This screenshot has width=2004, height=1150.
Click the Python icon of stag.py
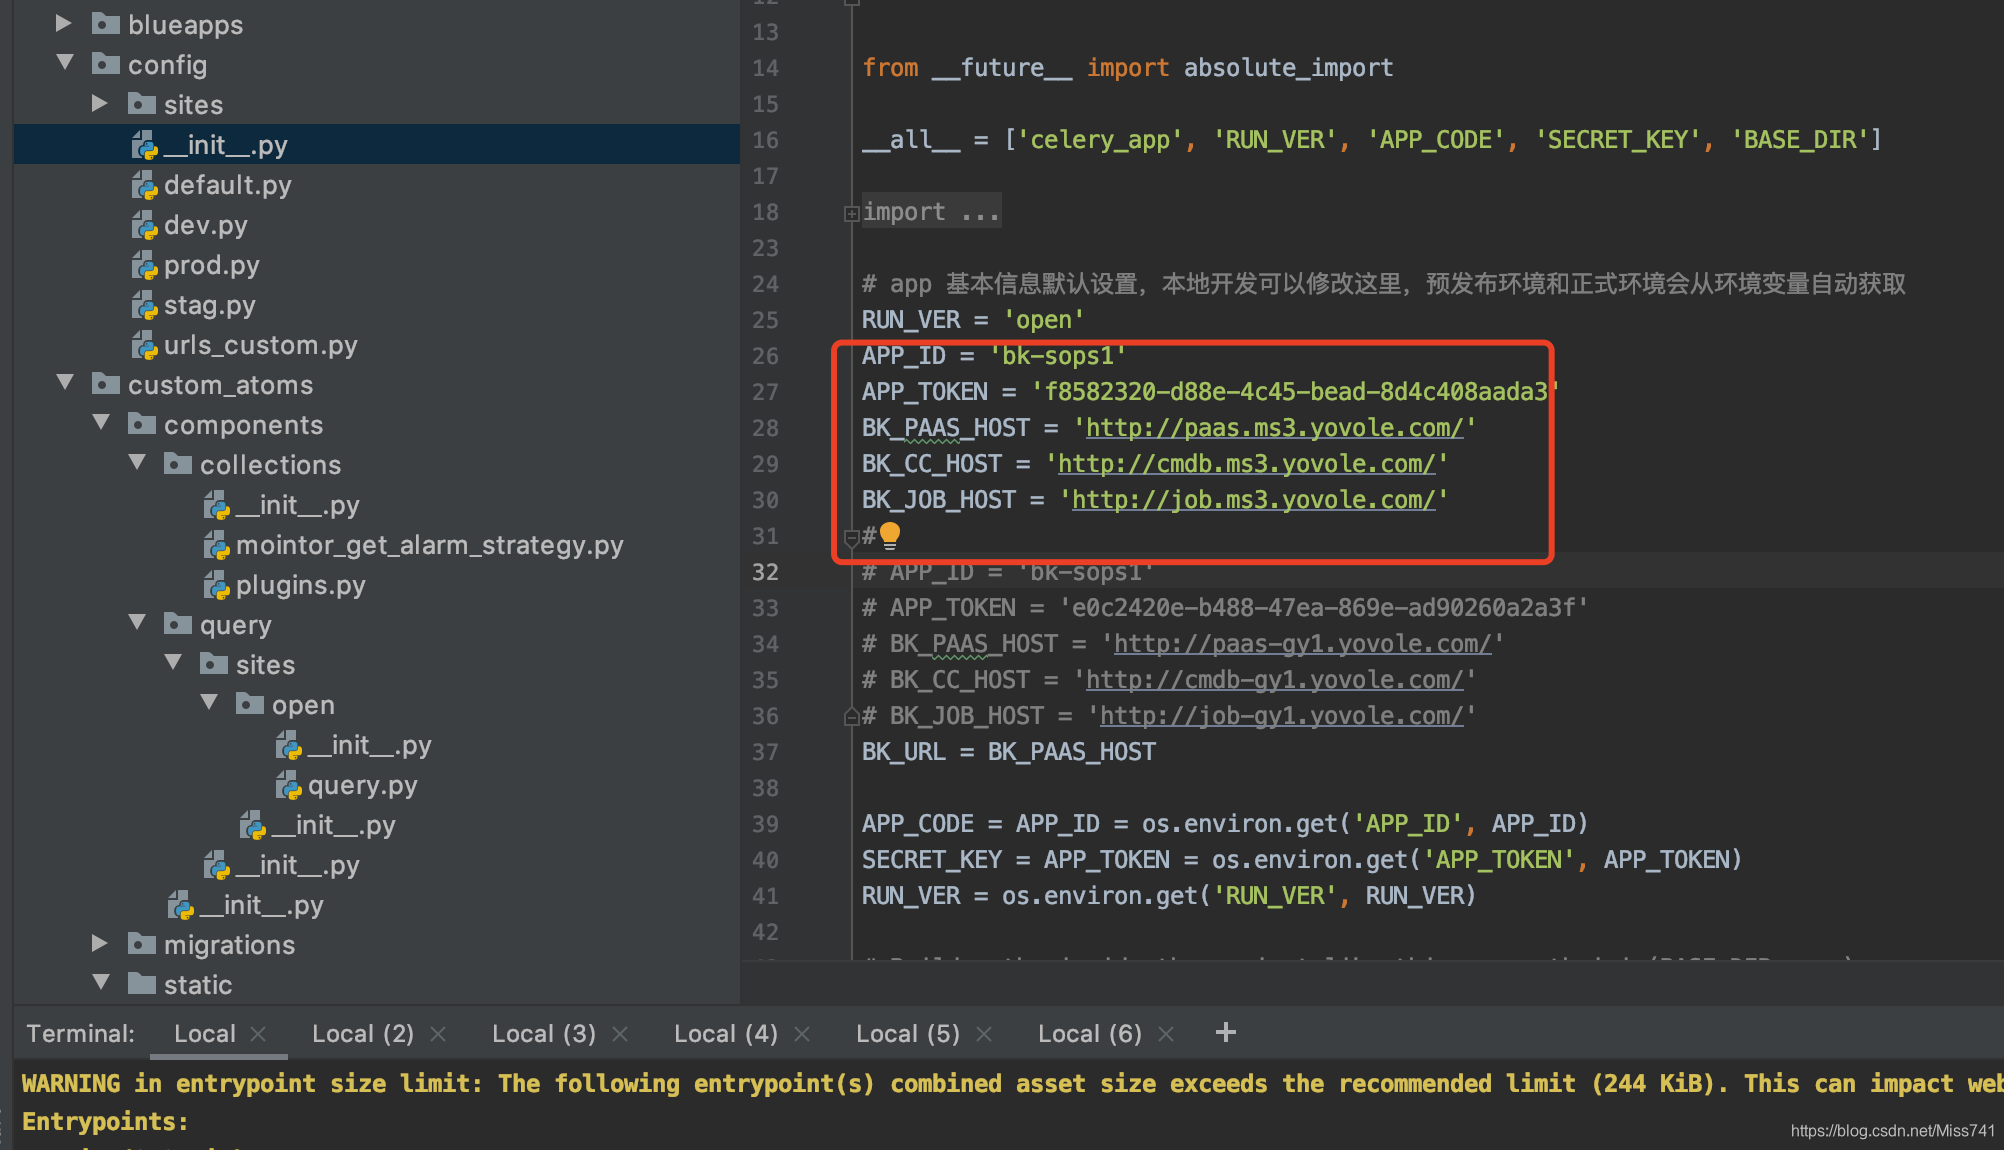145,305
